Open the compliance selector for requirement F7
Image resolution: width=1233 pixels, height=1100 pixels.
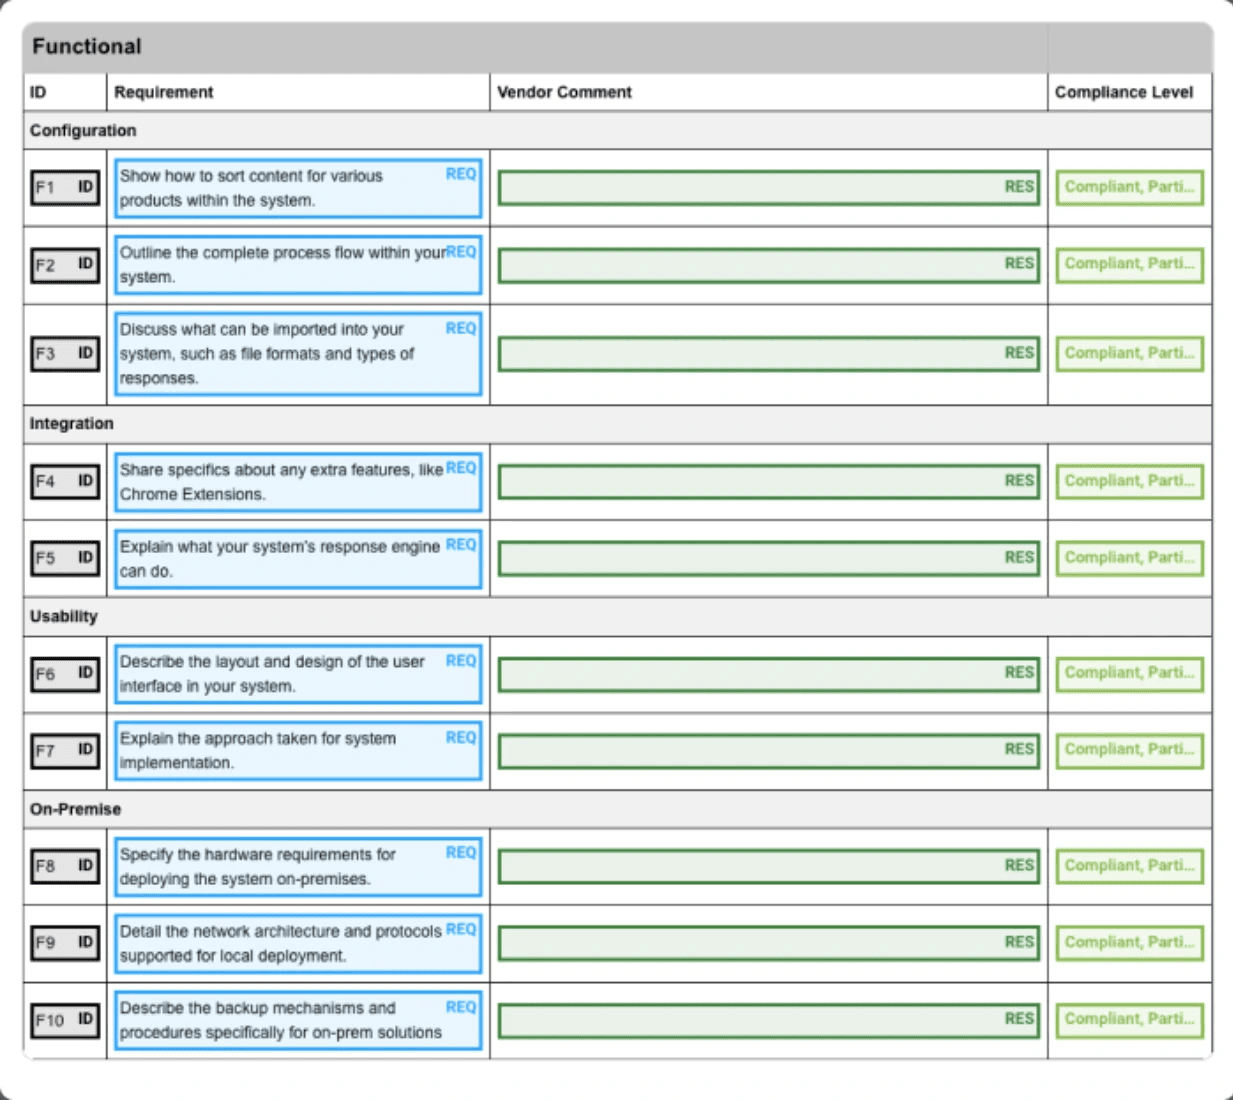pos(1129,749)
